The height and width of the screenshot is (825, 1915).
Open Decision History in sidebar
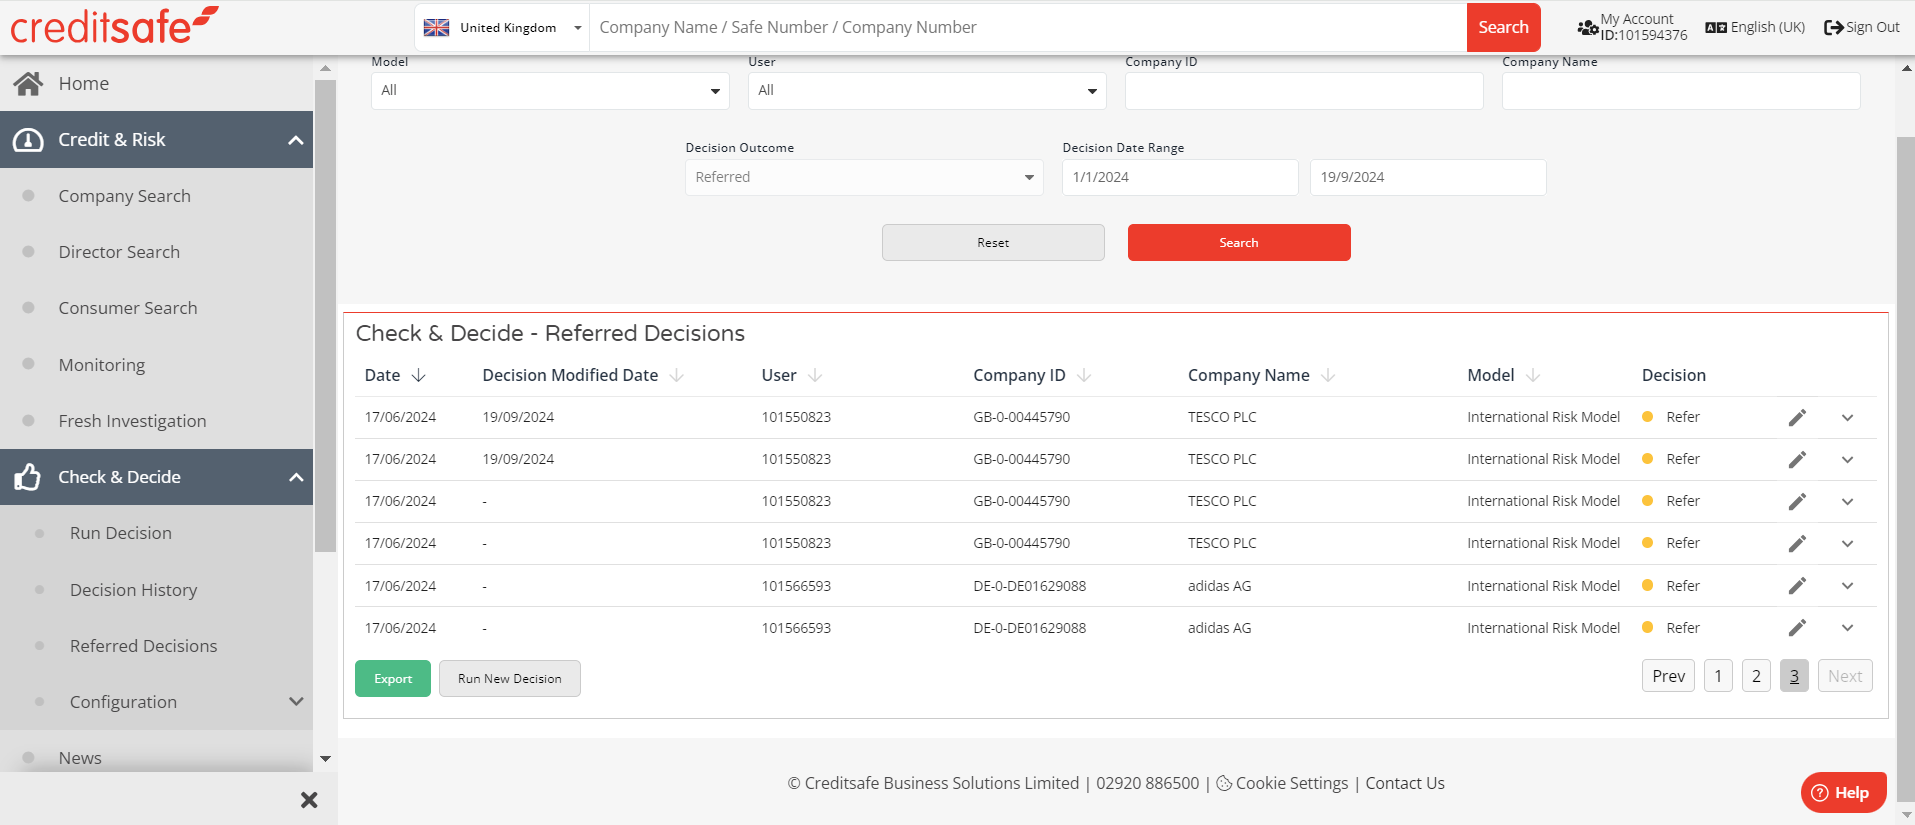(x=134, y=590)
